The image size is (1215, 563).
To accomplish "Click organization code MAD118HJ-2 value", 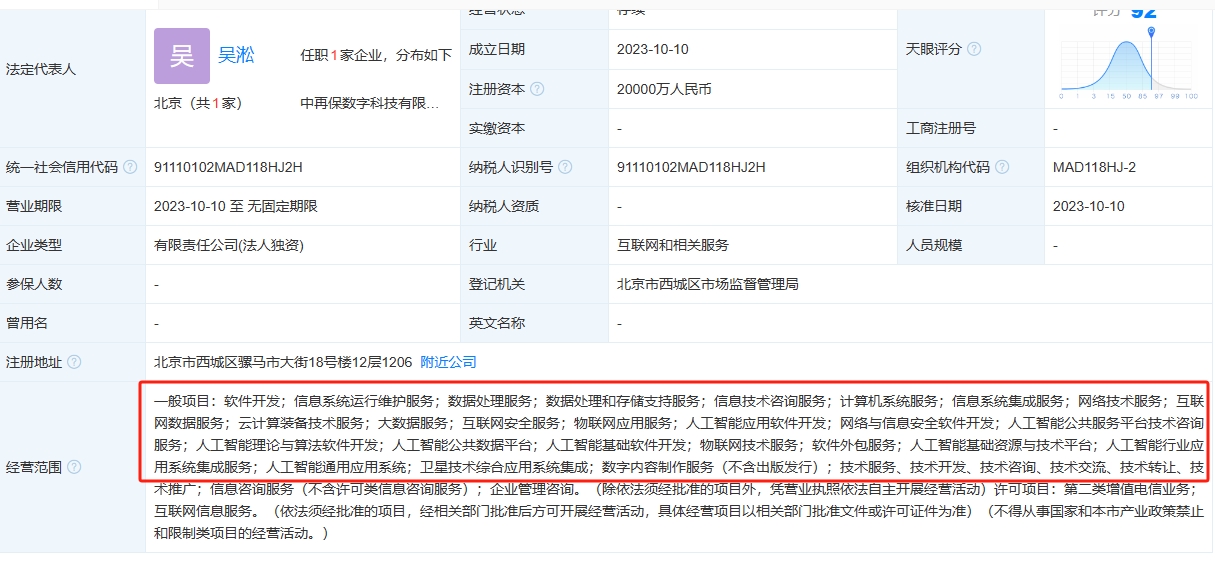I will pos(1094,167).
